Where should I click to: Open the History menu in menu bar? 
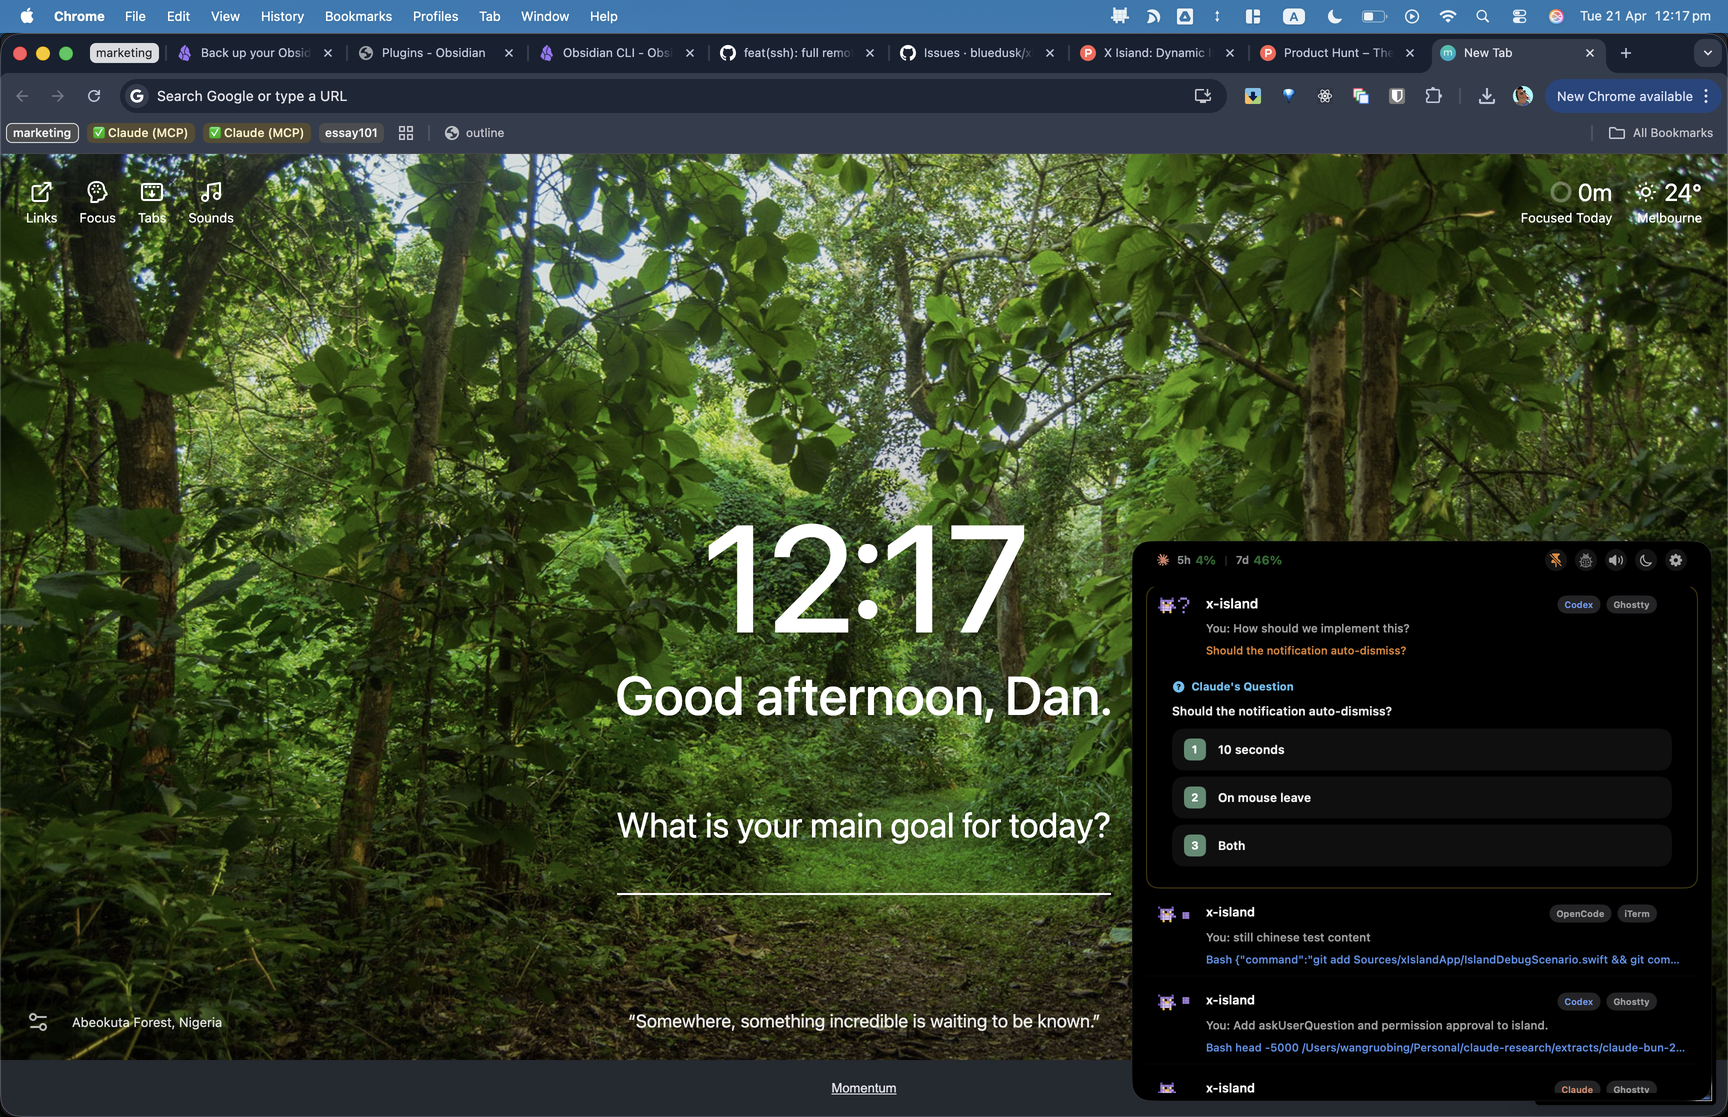(x=282, y=16)
